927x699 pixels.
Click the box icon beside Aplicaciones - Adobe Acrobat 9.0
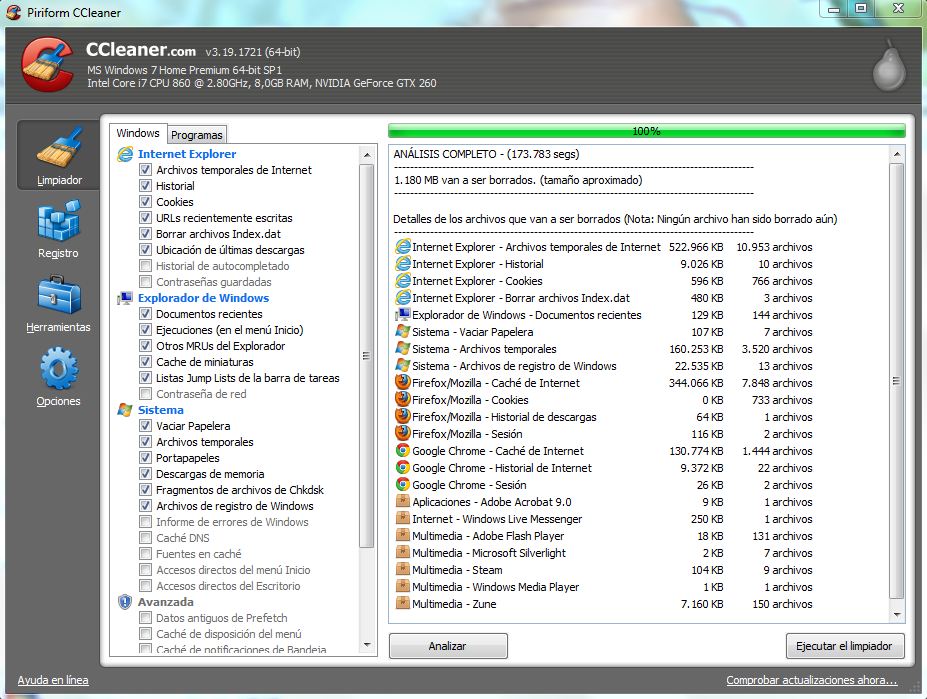pos(403,501)
